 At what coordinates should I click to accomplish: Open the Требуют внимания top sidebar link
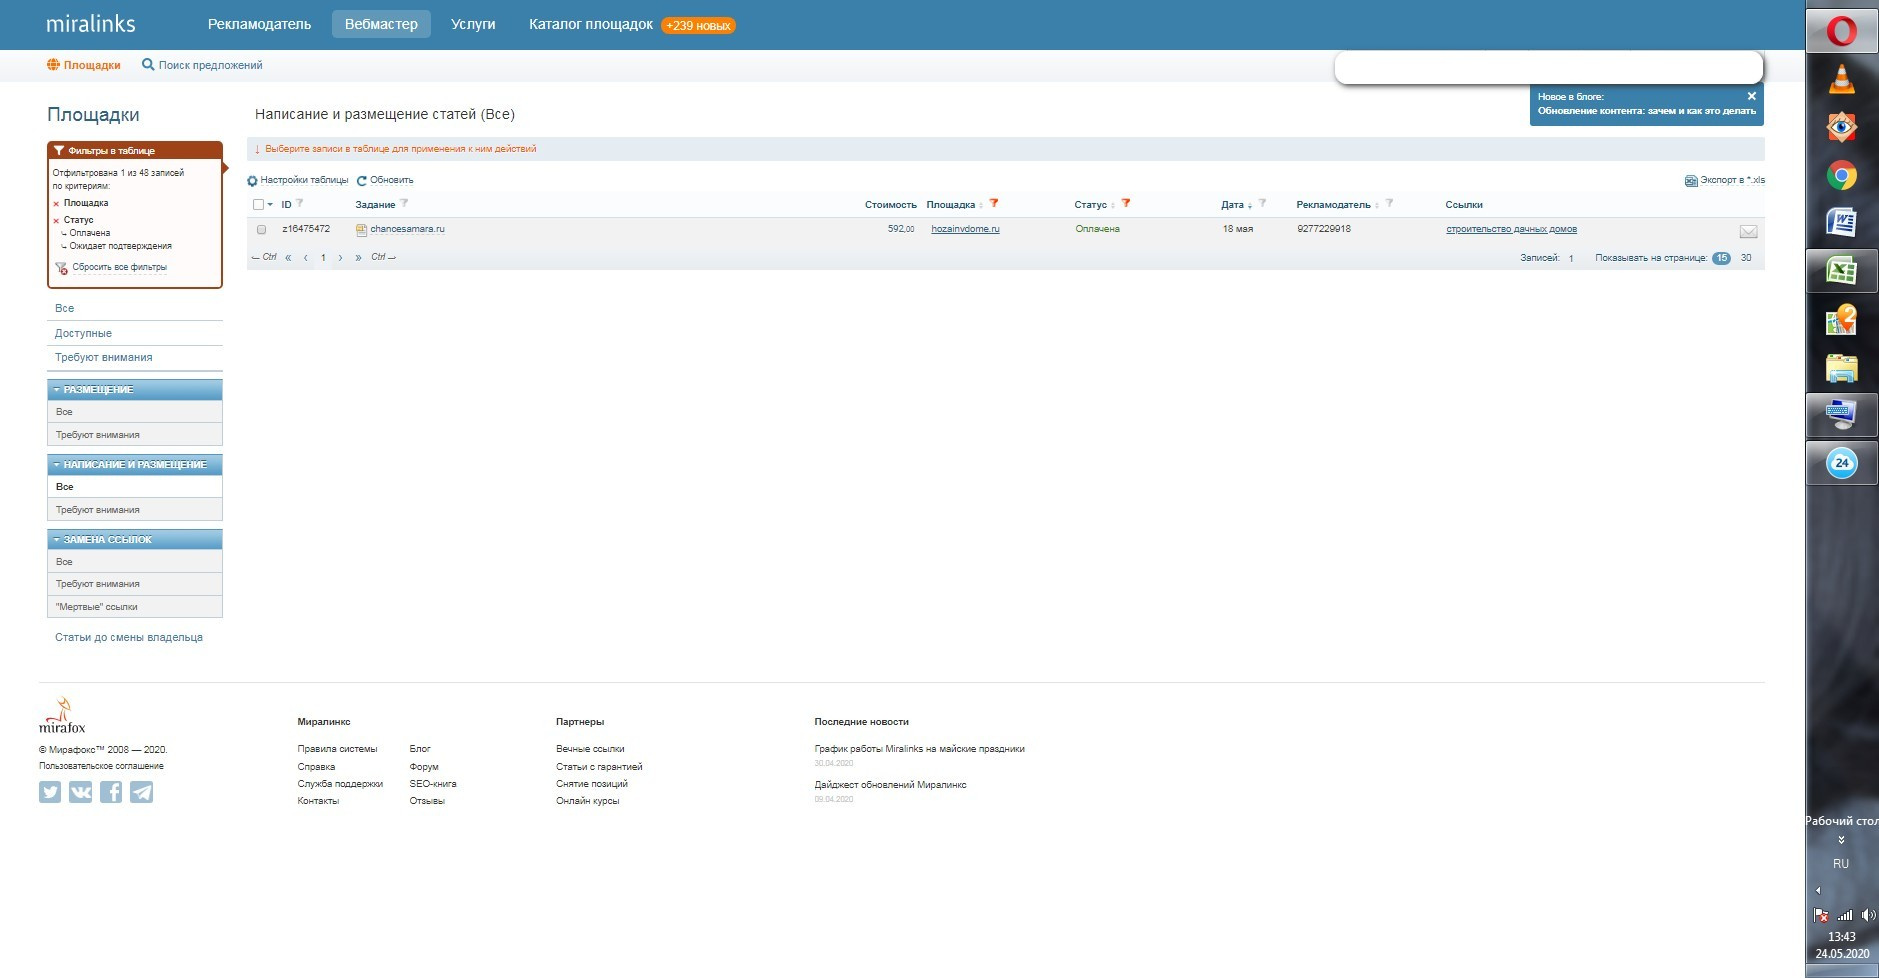[x=104, y=357]
